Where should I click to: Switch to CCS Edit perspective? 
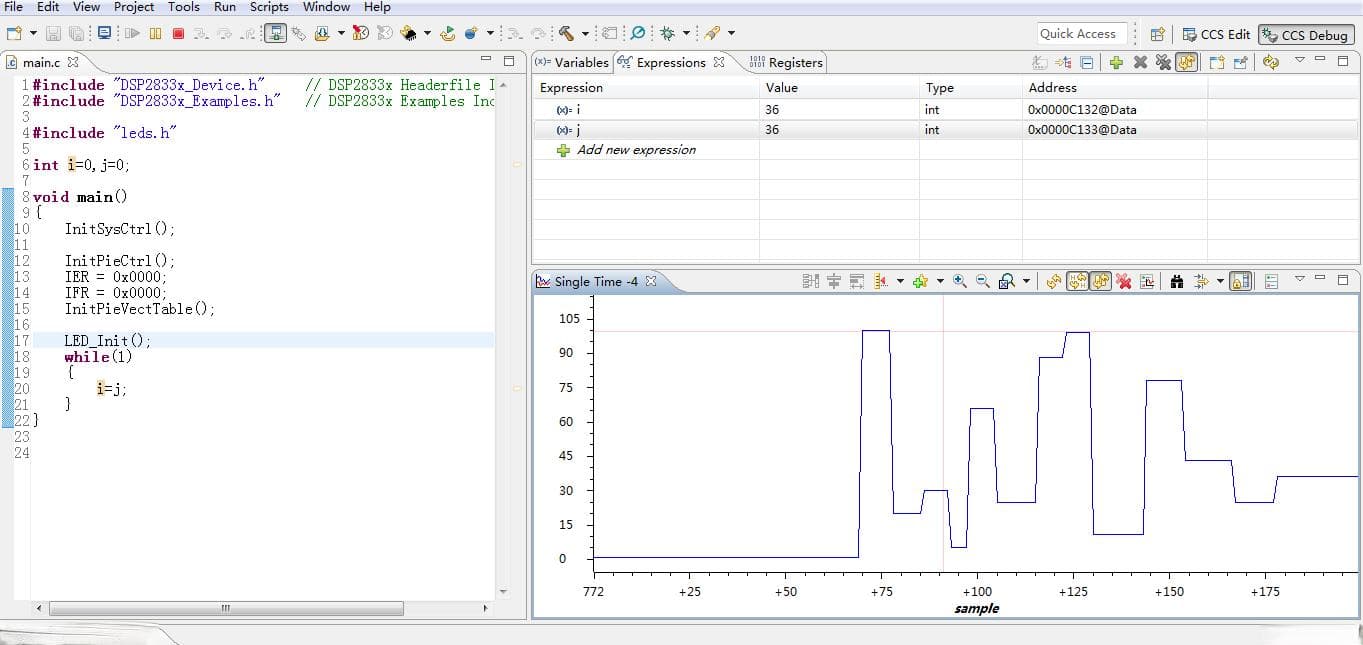click(x=1216, y=34)
